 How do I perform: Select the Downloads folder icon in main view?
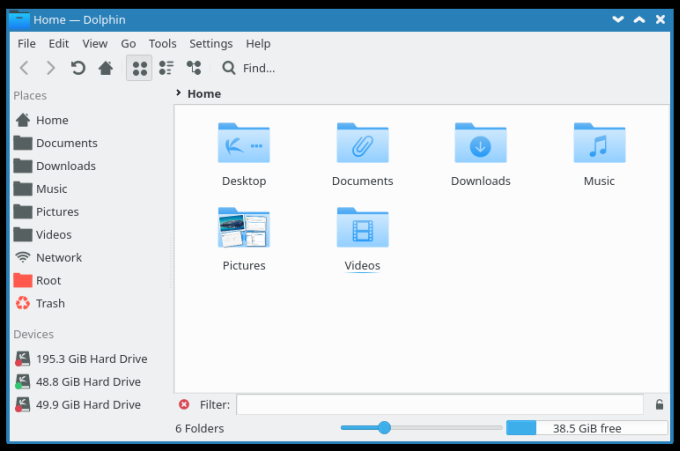(x=481, y=143)
